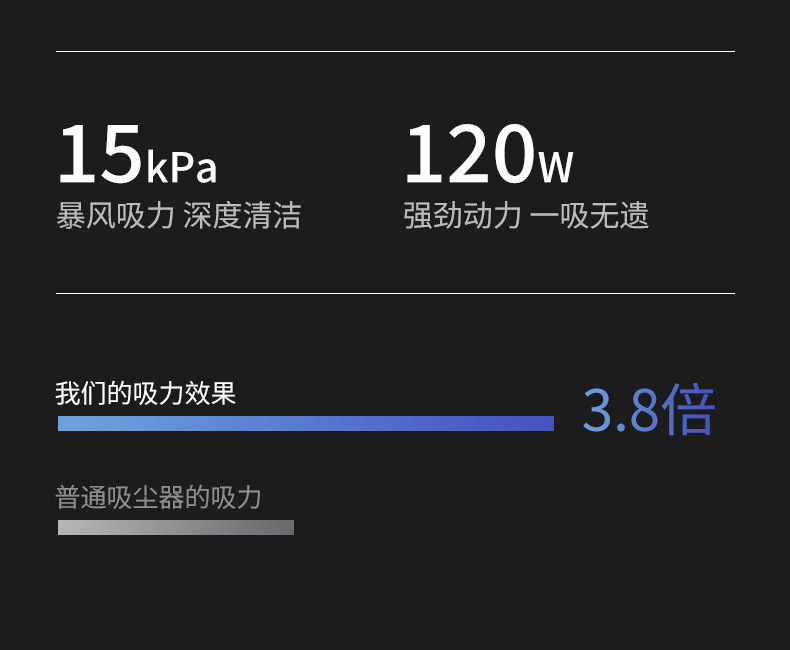Image resolution: width=790 pixels, height=650 pixels.
Task: Click the 普通吸尘器的吸力 label
Action: coord(159,497)
